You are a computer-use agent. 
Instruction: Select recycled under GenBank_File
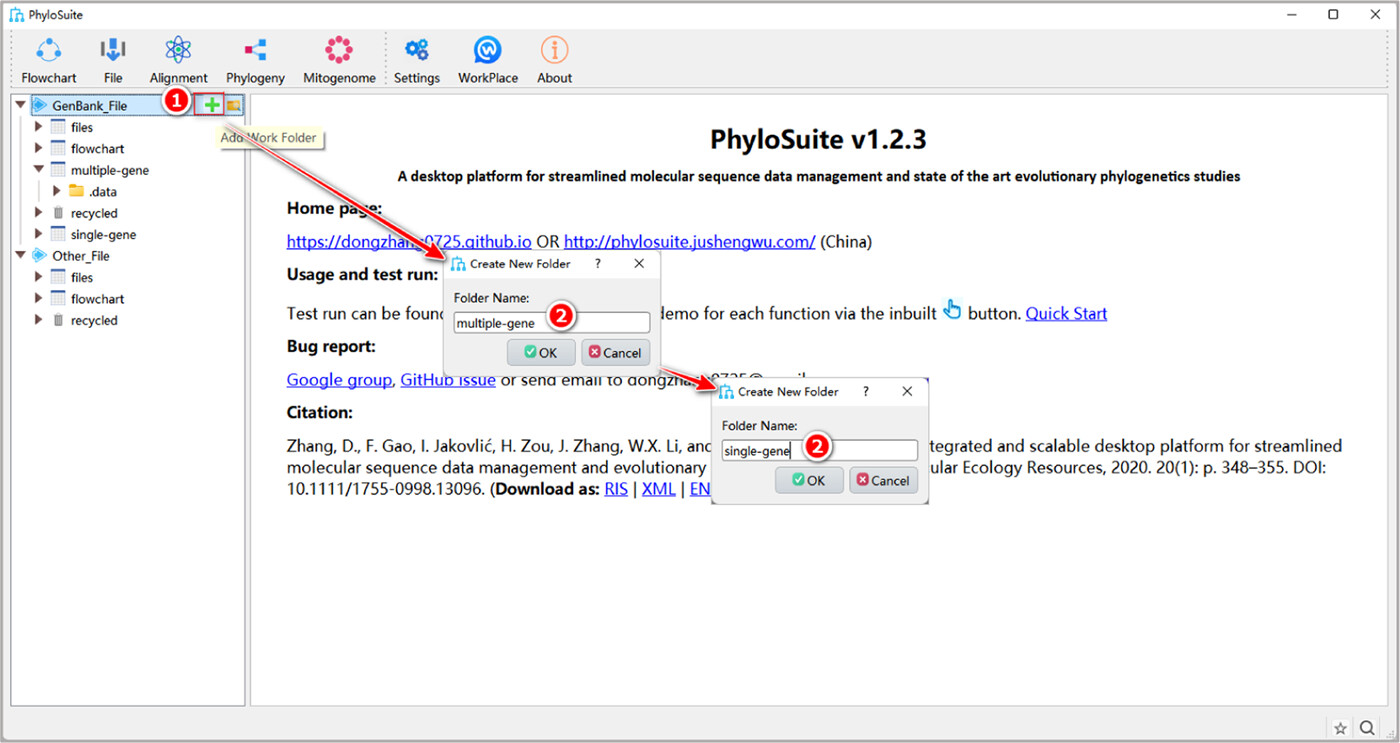(x=94, y=213)
